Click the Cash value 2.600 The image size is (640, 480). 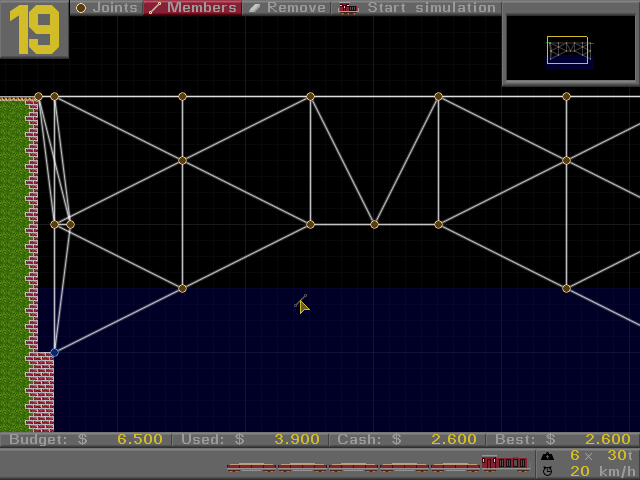pyautogui.click(x=454, y=439)
